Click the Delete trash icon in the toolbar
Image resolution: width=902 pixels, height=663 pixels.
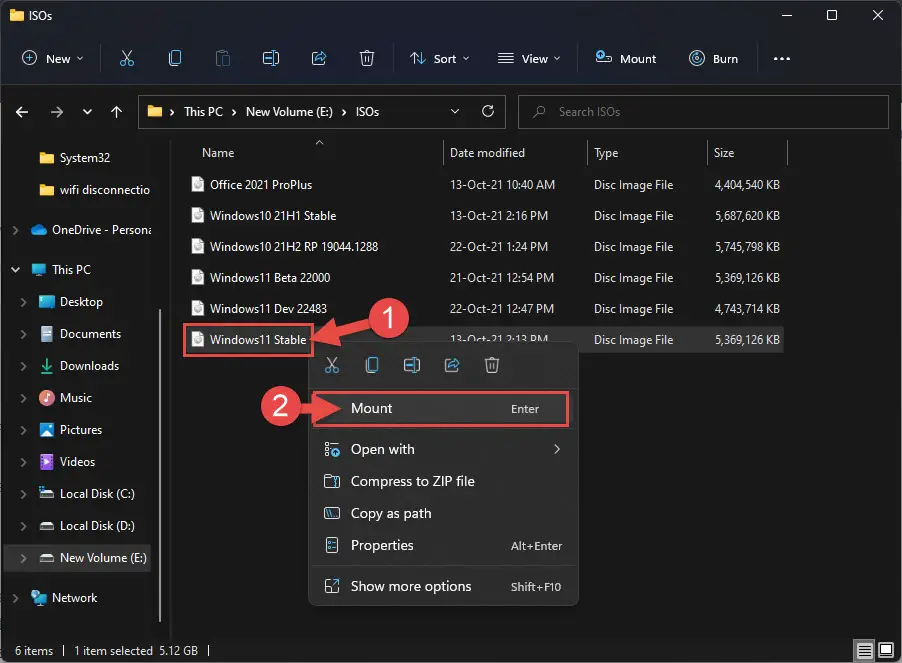coord(366,58)
